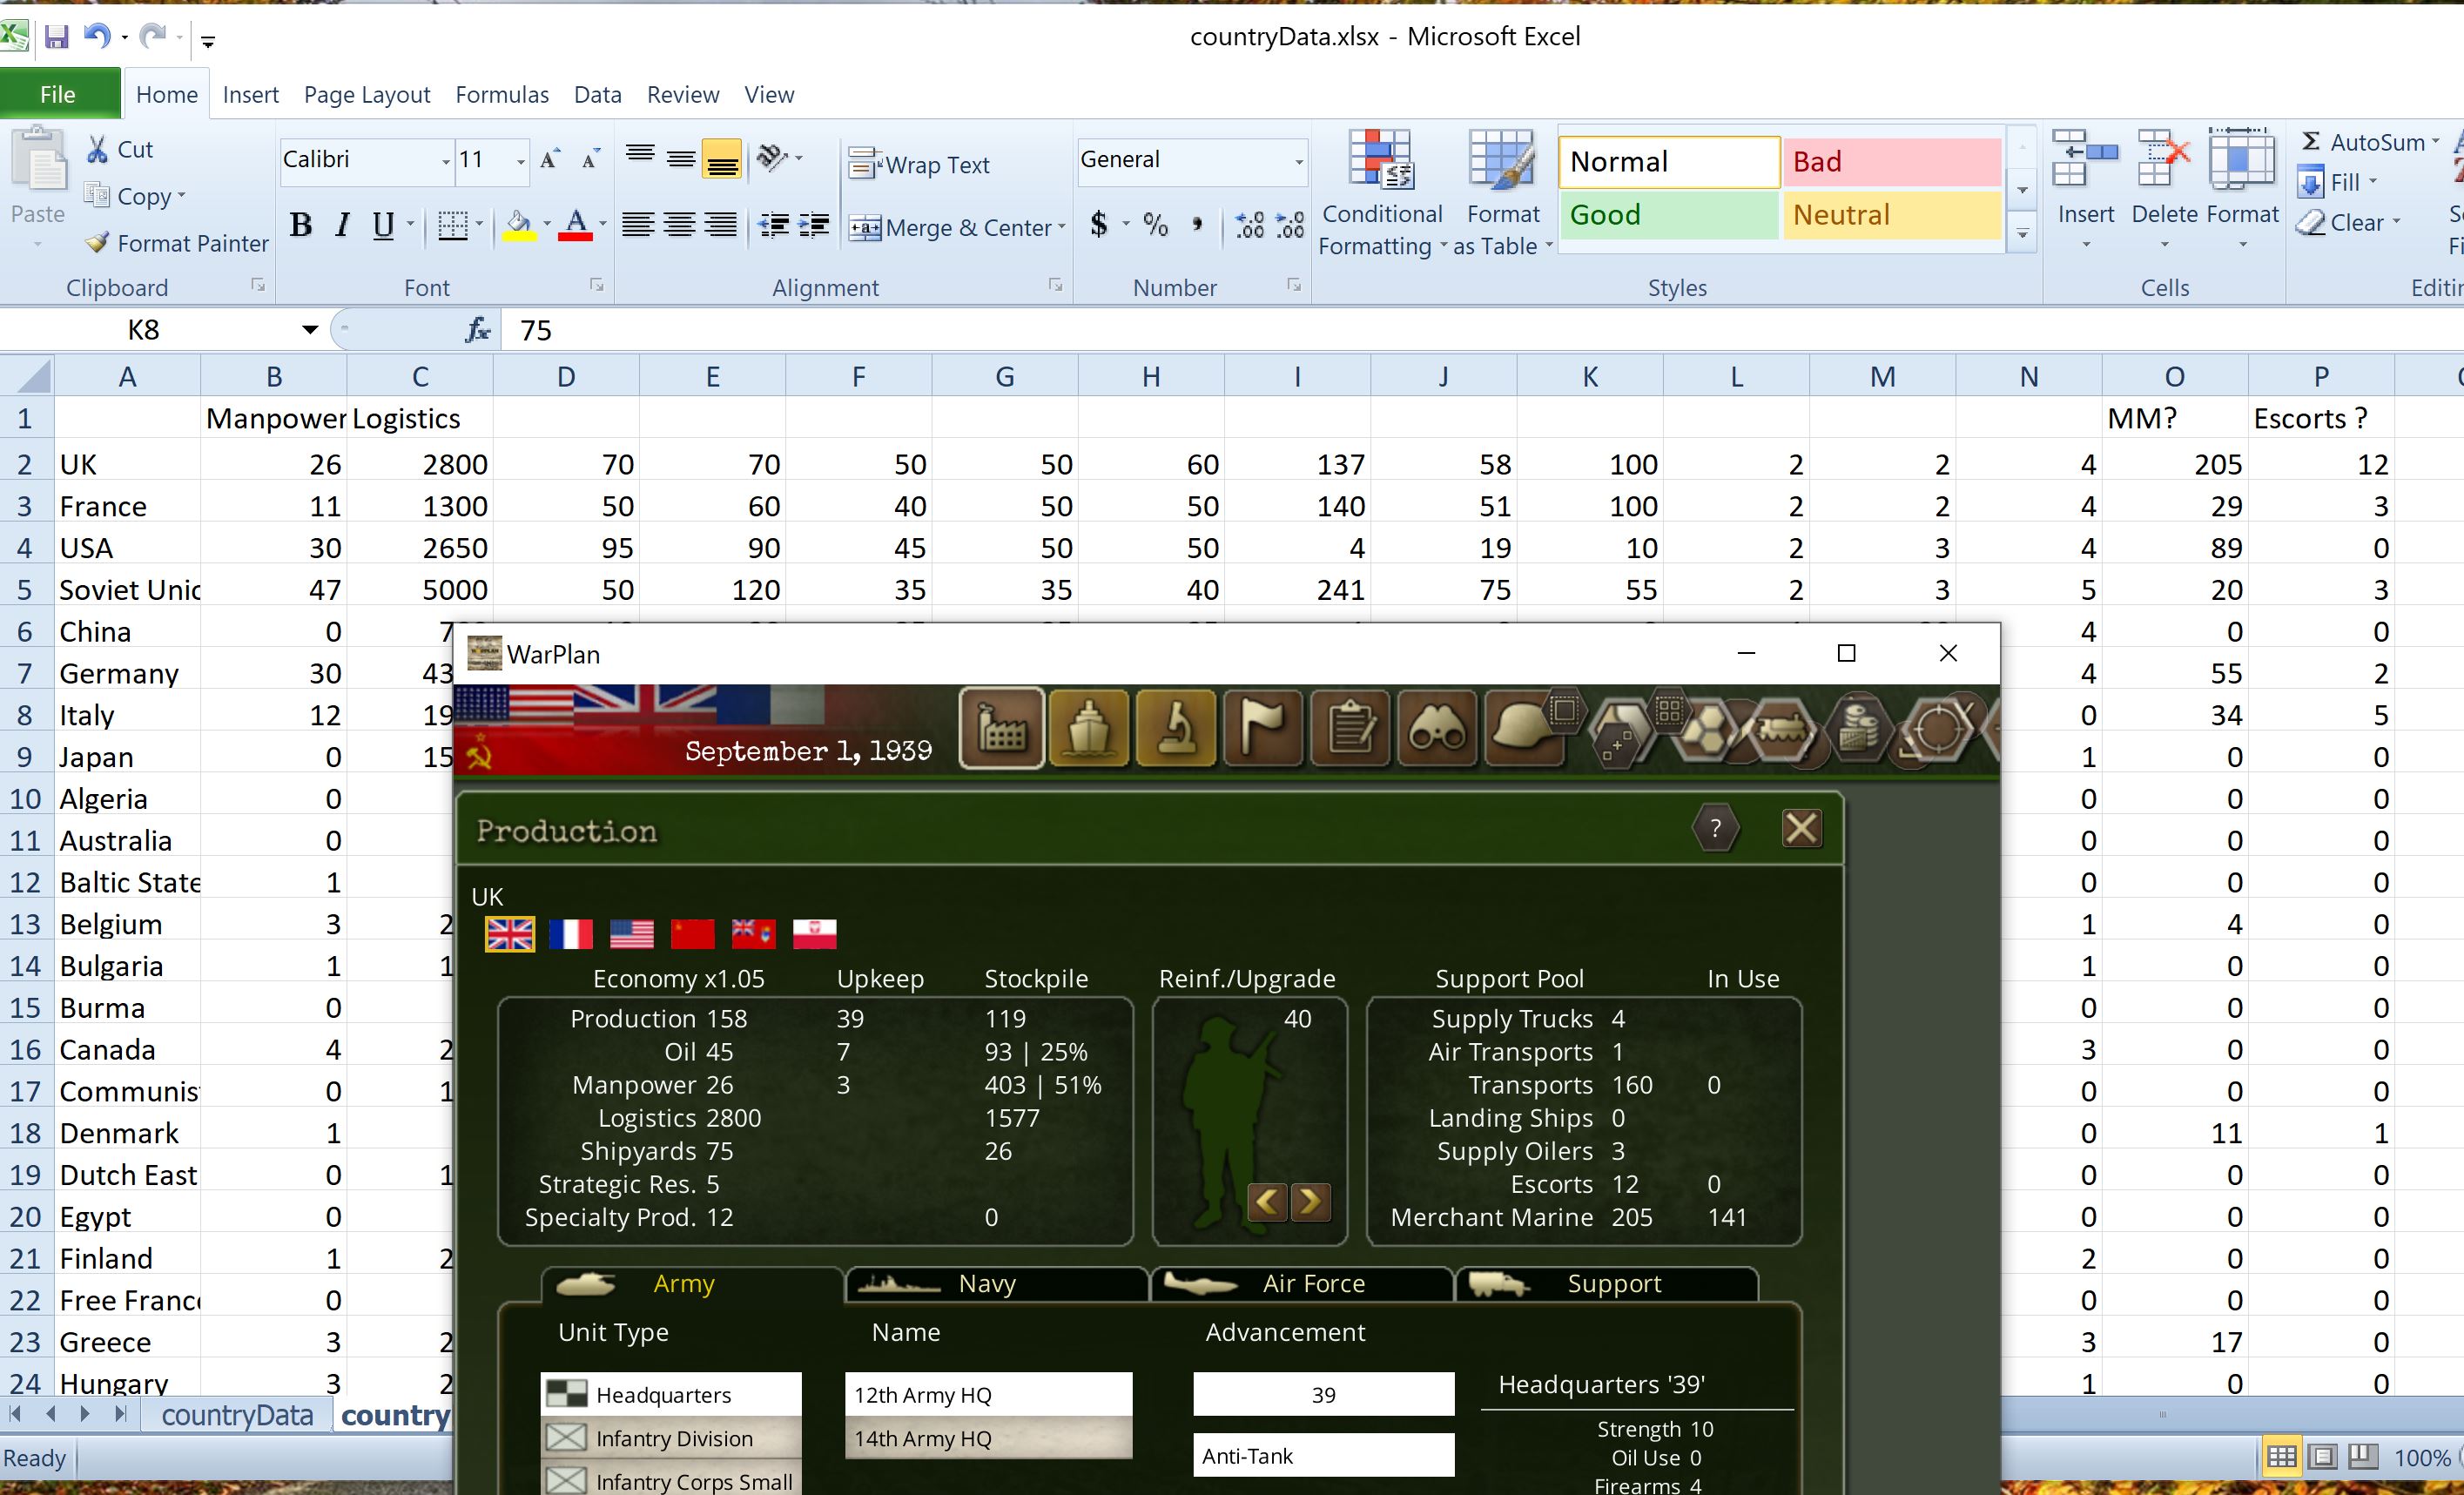Apply the Good cell style swatch
This screenshot has width=2464, height=1495.
1667,215
